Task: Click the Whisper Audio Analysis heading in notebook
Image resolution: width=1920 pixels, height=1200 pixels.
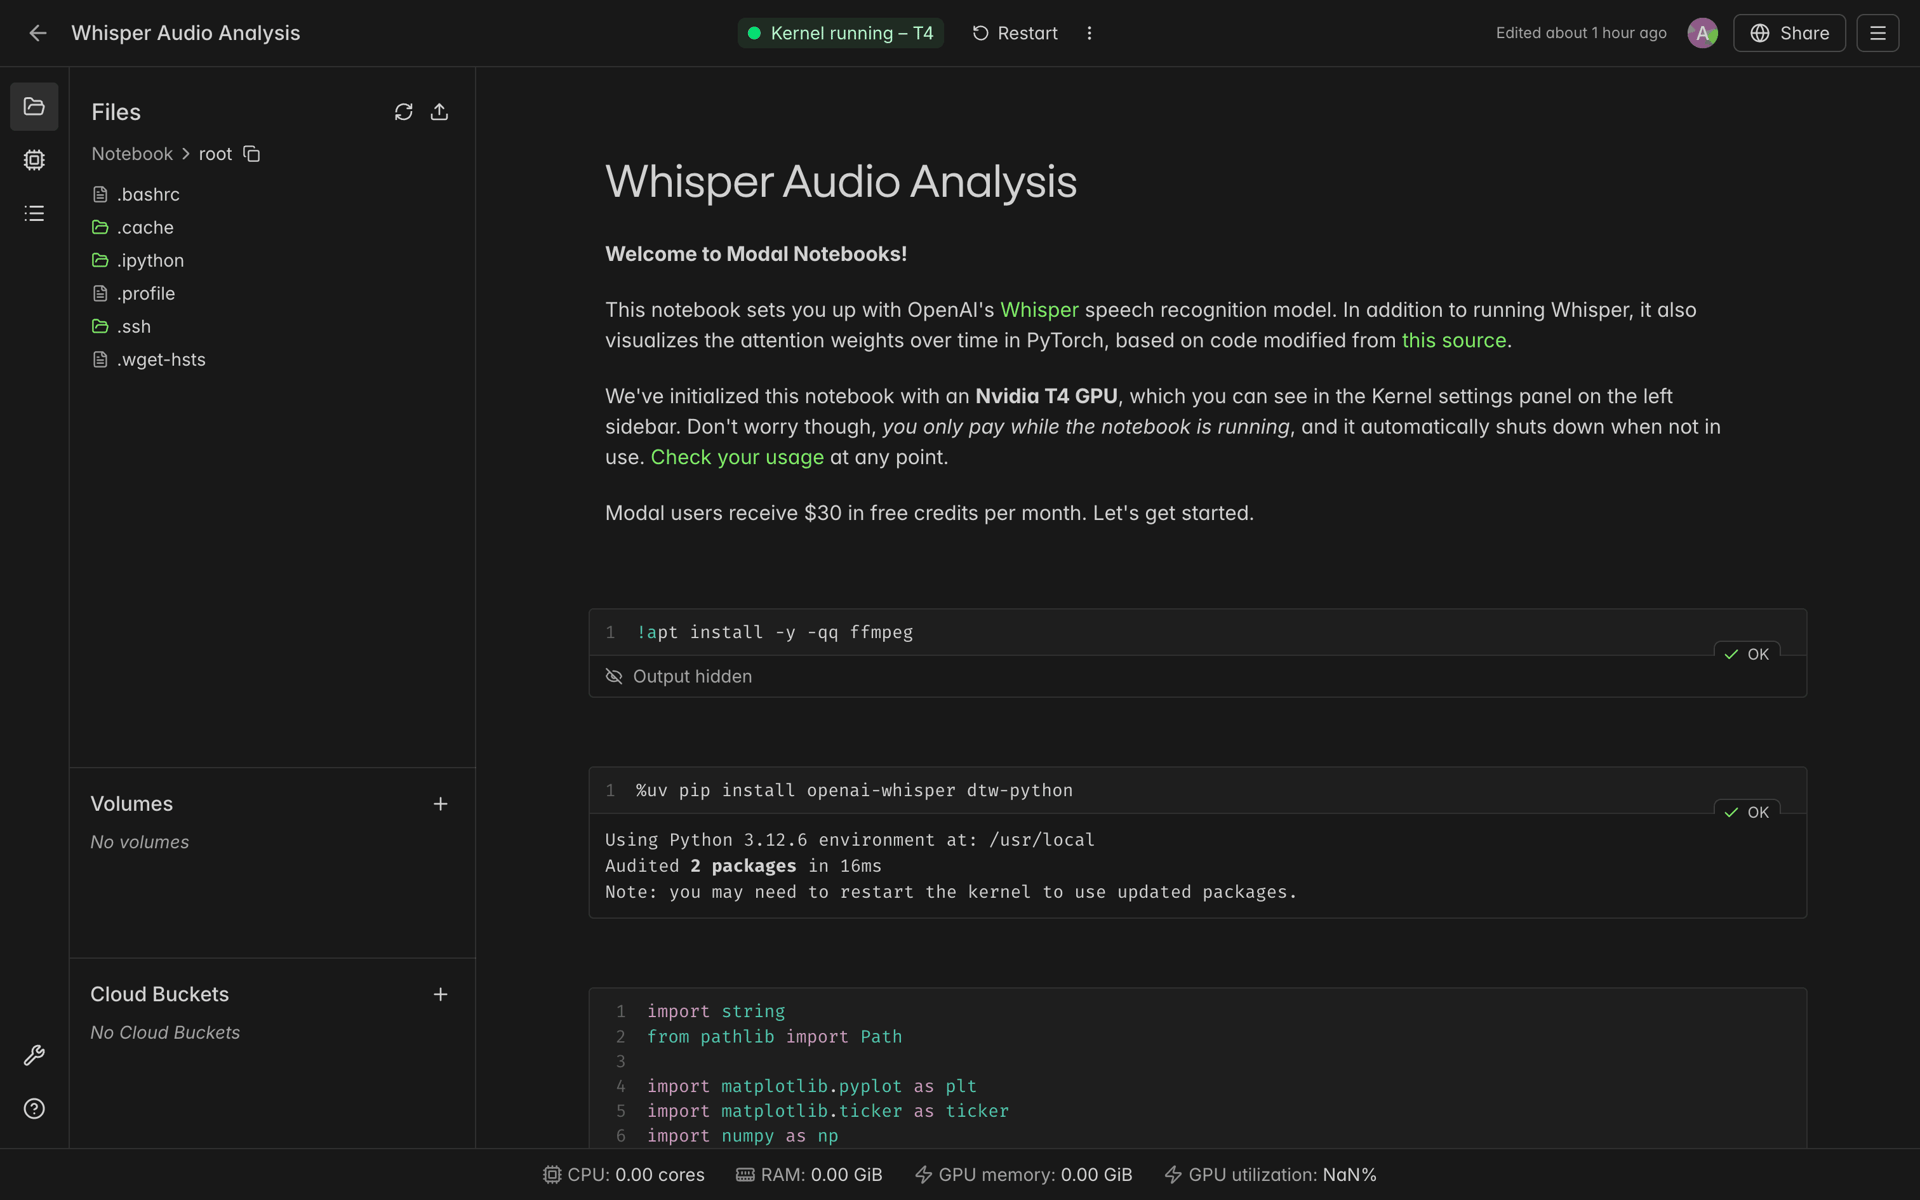Action: coord(841,182)
